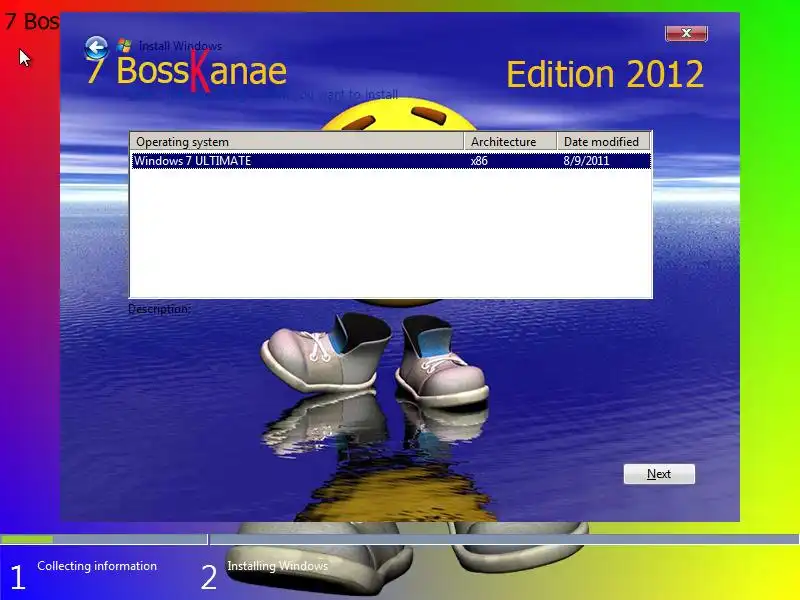The image size is (800, 600).
Task: Click the Install Windows title text
Action: pyautogui.click(x=180, y=46)
